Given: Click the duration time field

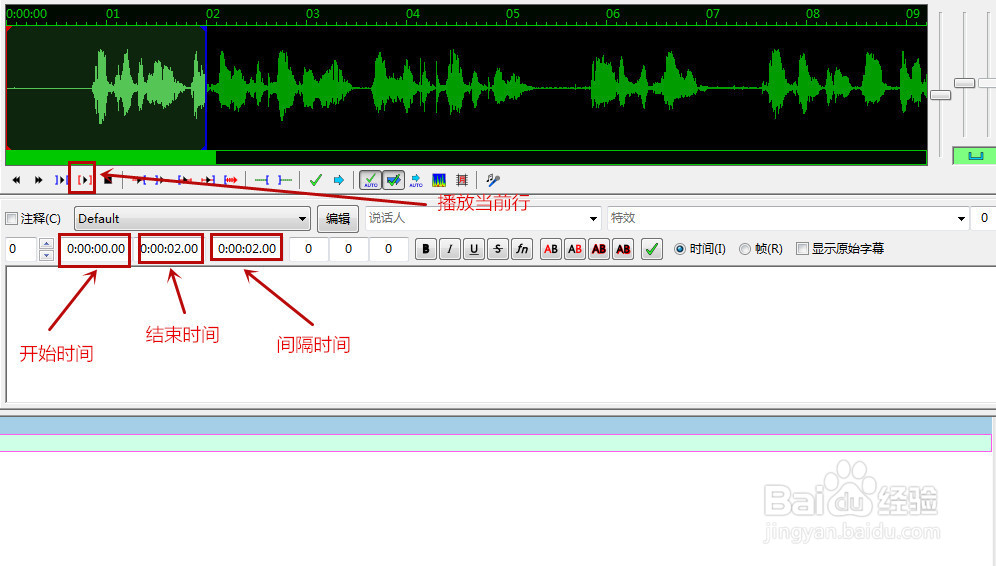Looking at the screenshot, I should tap(246, 249).
